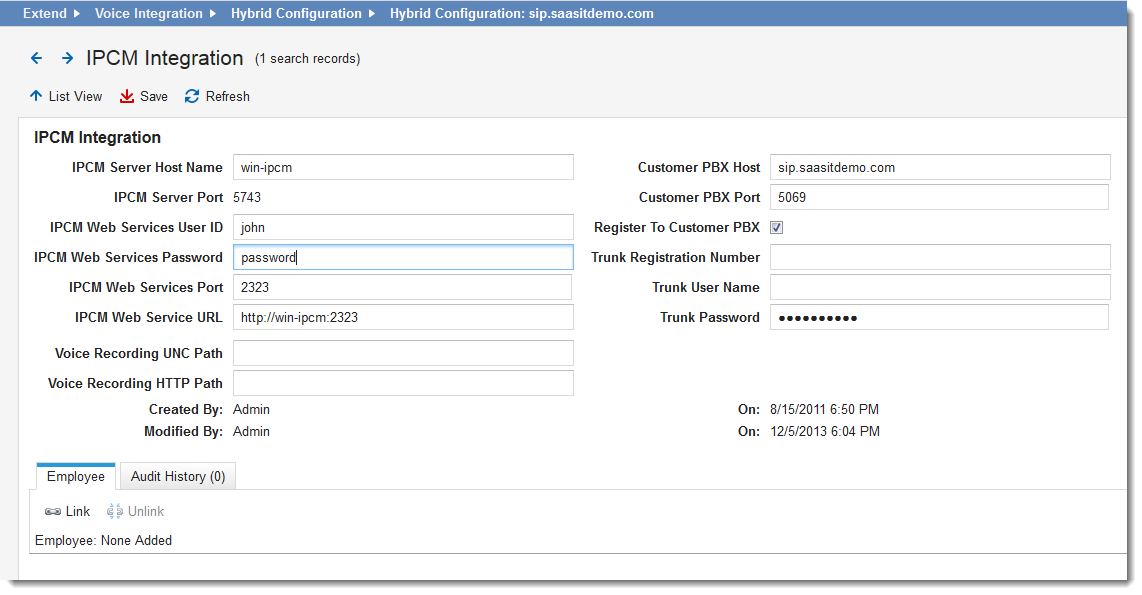Click the grayed Unlink icon
Viewport: 1142px width, 595px height.
117,511
